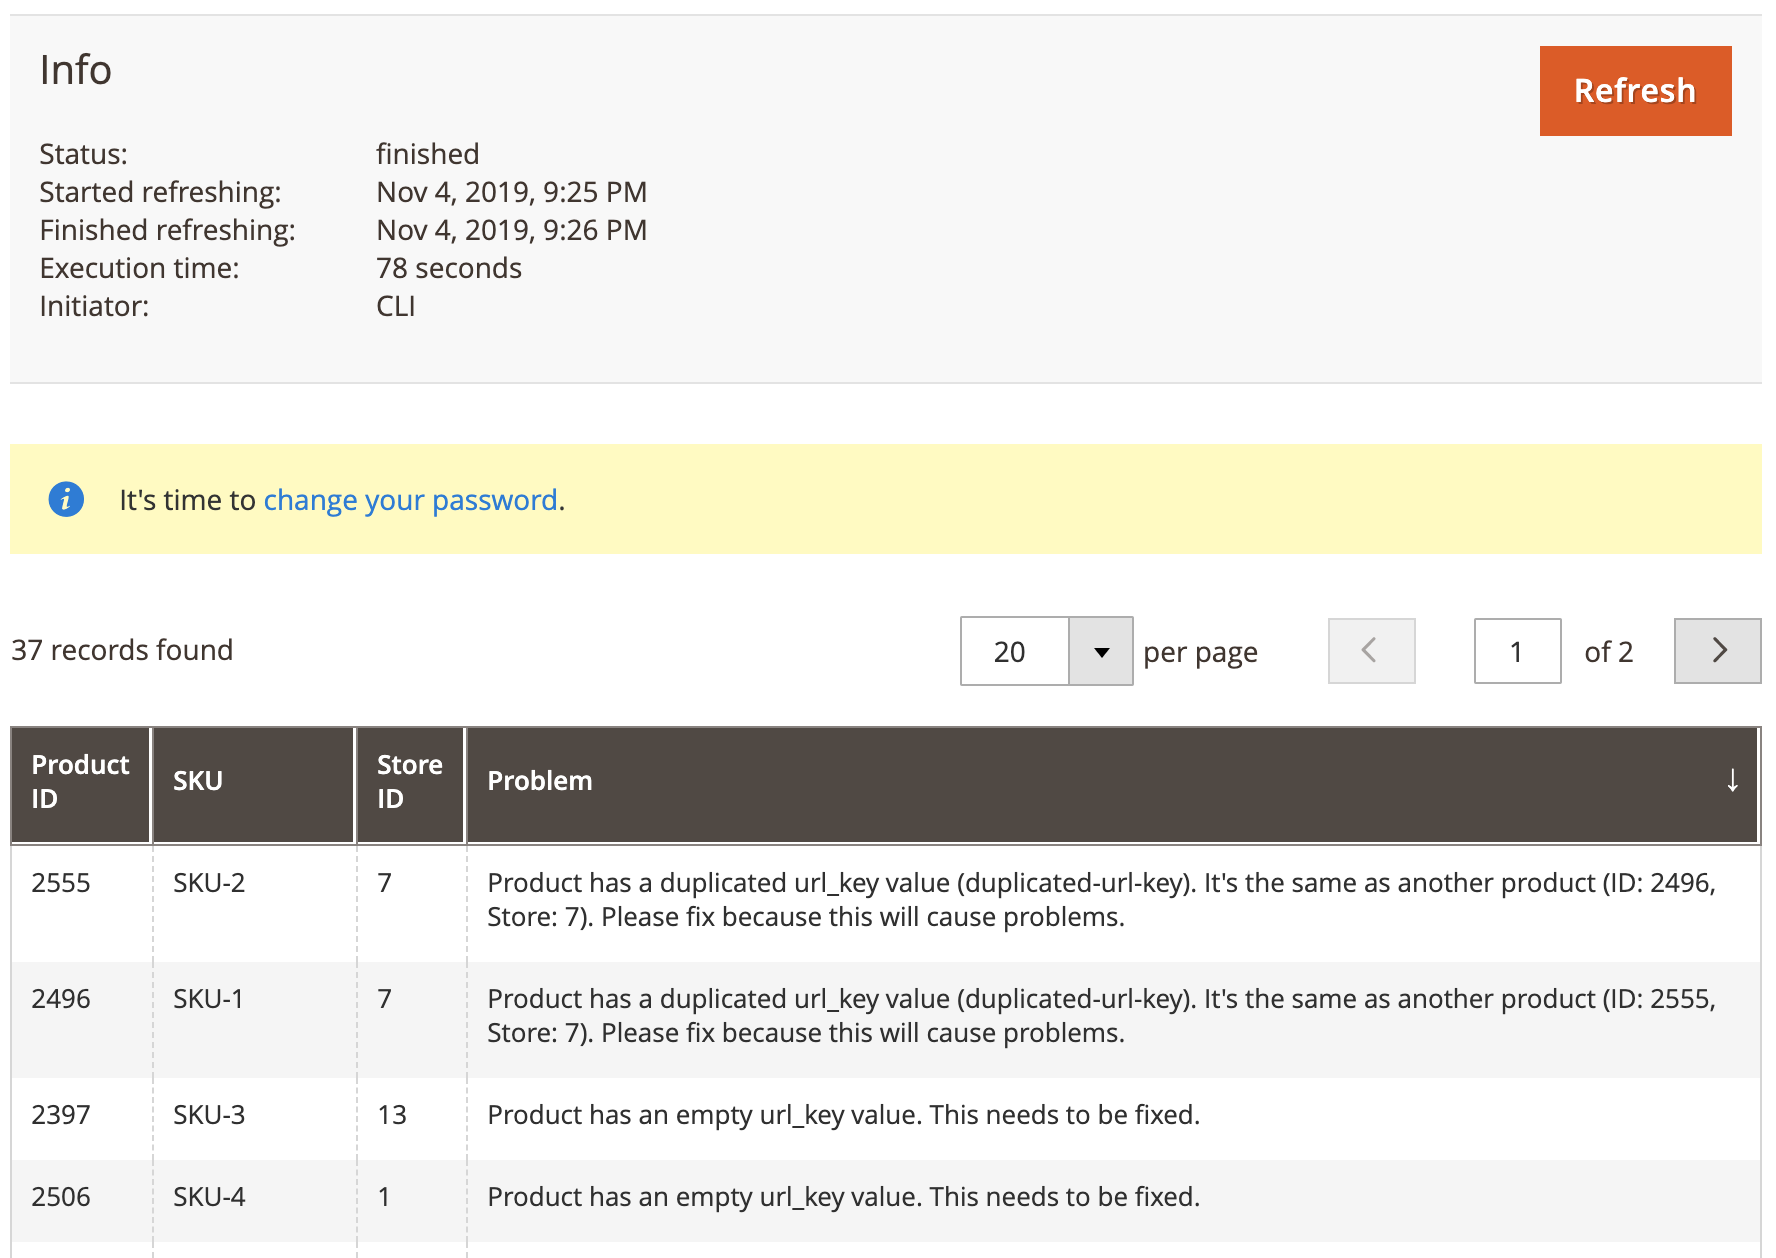The width and height of the screenshot is (1776, 1258).
Task: Sort by the Product ID column
Action: (x=80, y=783)
